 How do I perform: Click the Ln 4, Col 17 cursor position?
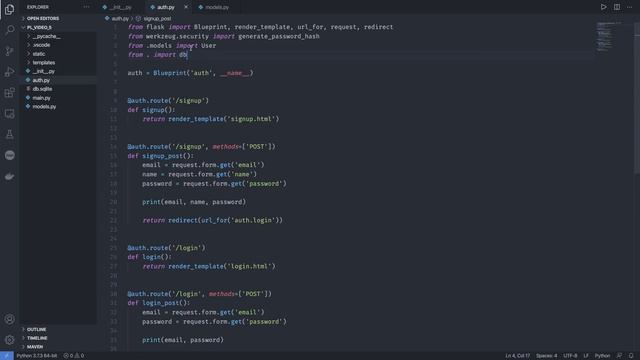point(517,356)
